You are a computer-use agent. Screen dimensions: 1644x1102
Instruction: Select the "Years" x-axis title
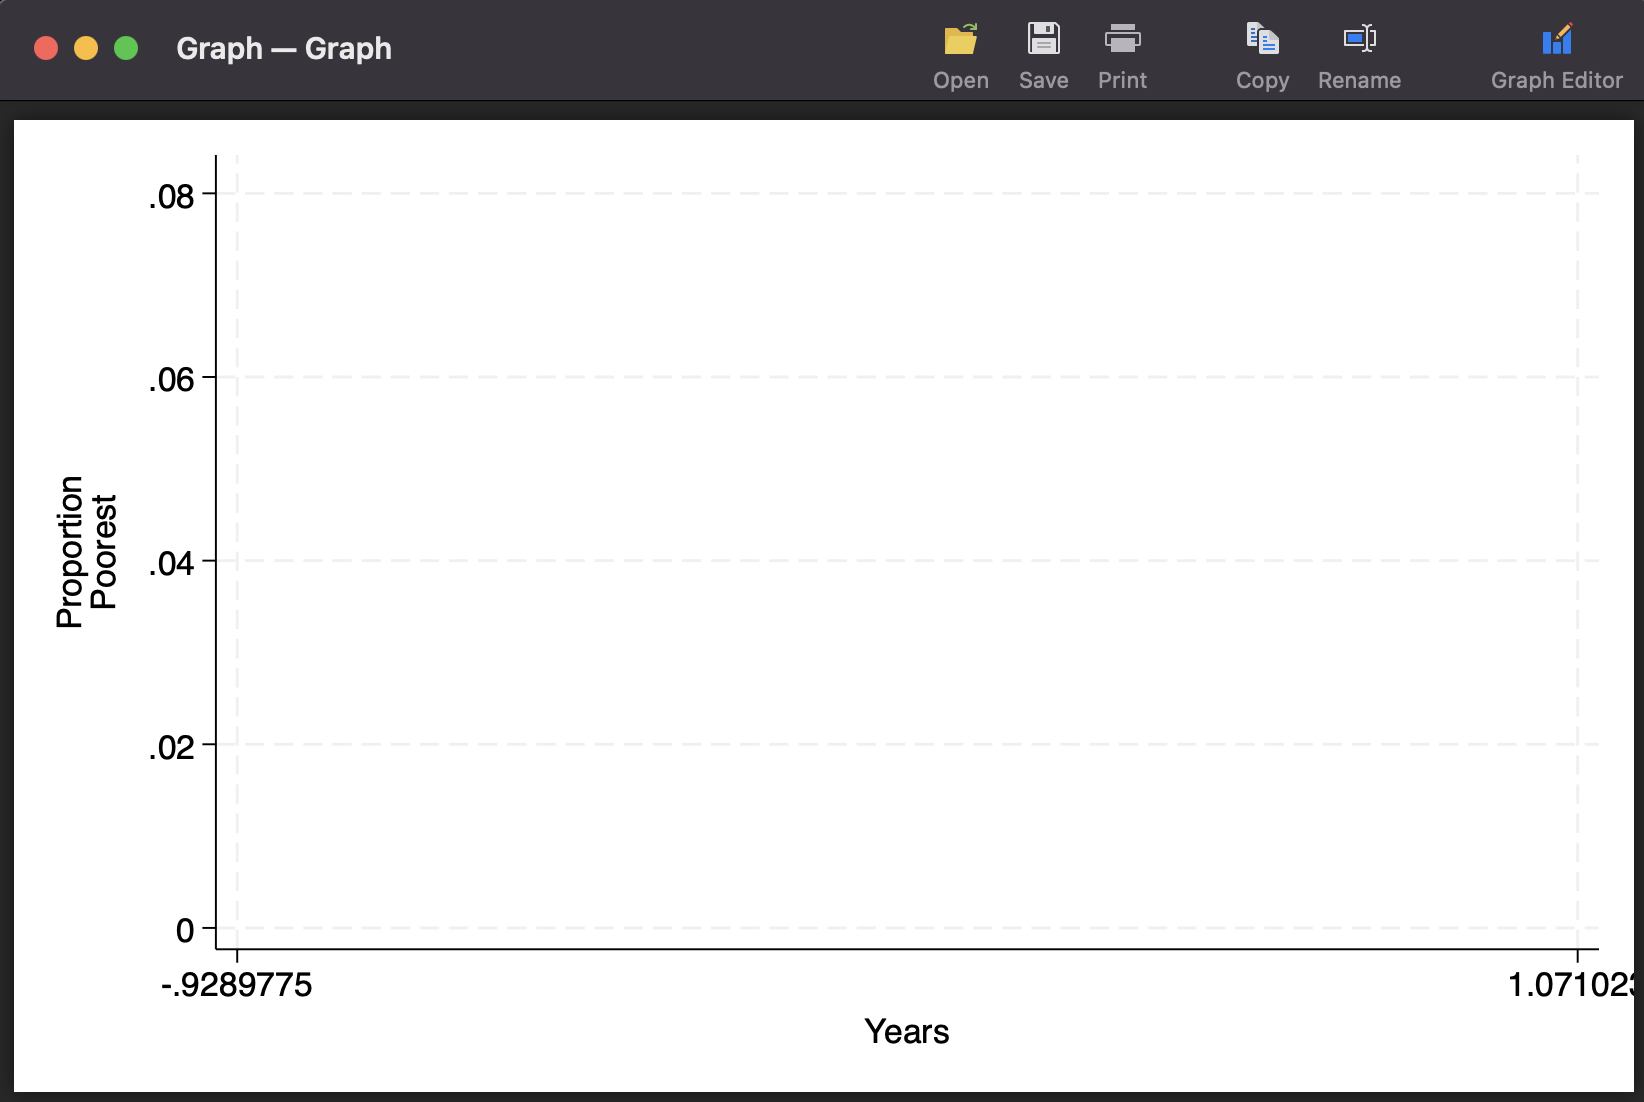(906, 1031)
